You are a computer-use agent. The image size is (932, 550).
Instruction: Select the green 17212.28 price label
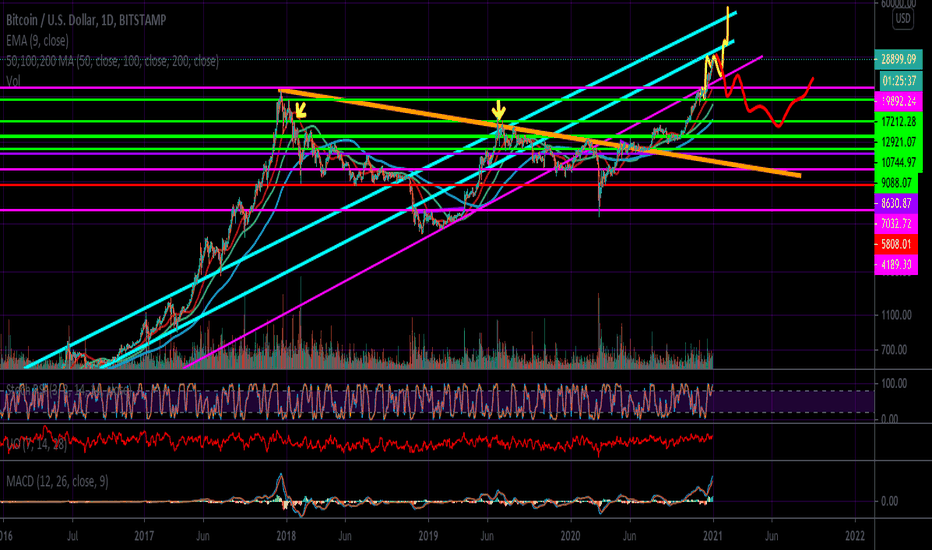898,121
